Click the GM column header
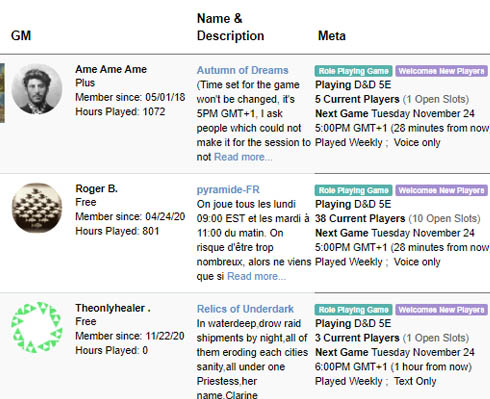Viewport: 490px width, 399px height. [21, 35]
